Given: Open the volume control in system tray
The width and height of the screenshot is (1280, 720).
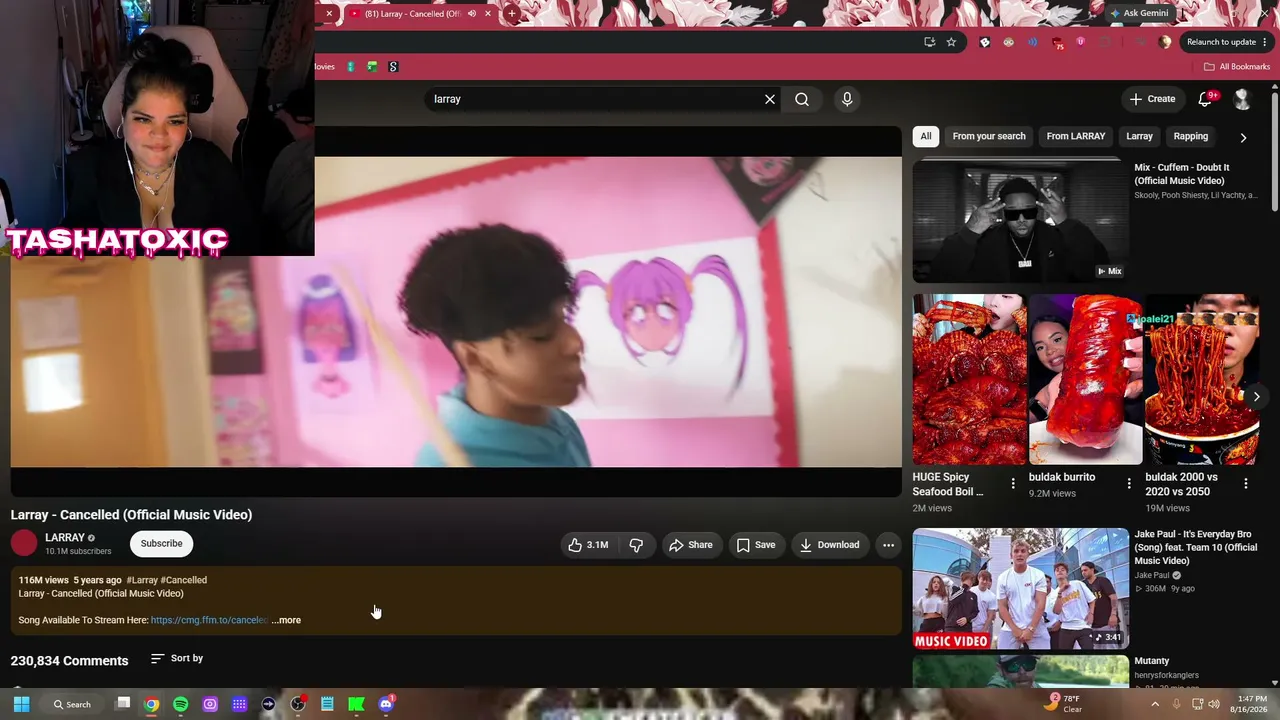Looking at the screenshot, I should click(1214, 704).
